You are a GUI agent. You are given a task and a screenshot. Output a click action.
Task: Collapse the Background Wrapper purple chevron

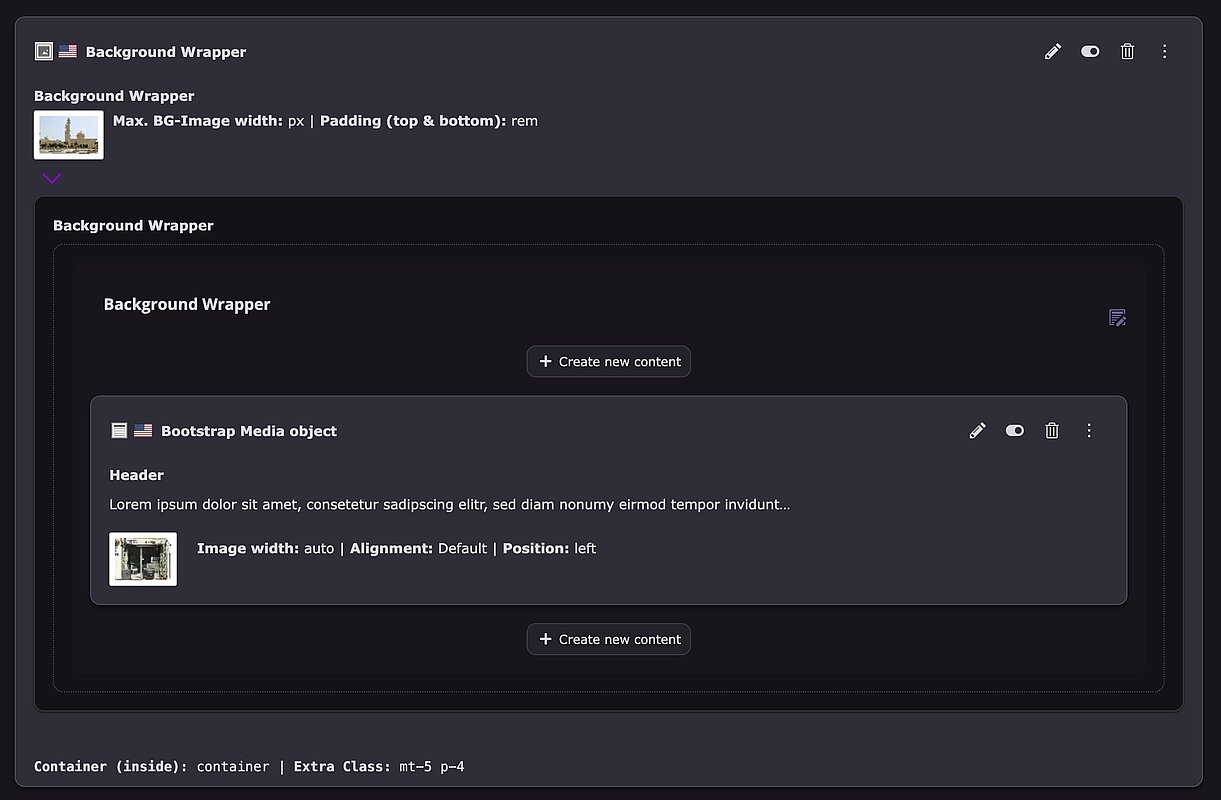52,179
